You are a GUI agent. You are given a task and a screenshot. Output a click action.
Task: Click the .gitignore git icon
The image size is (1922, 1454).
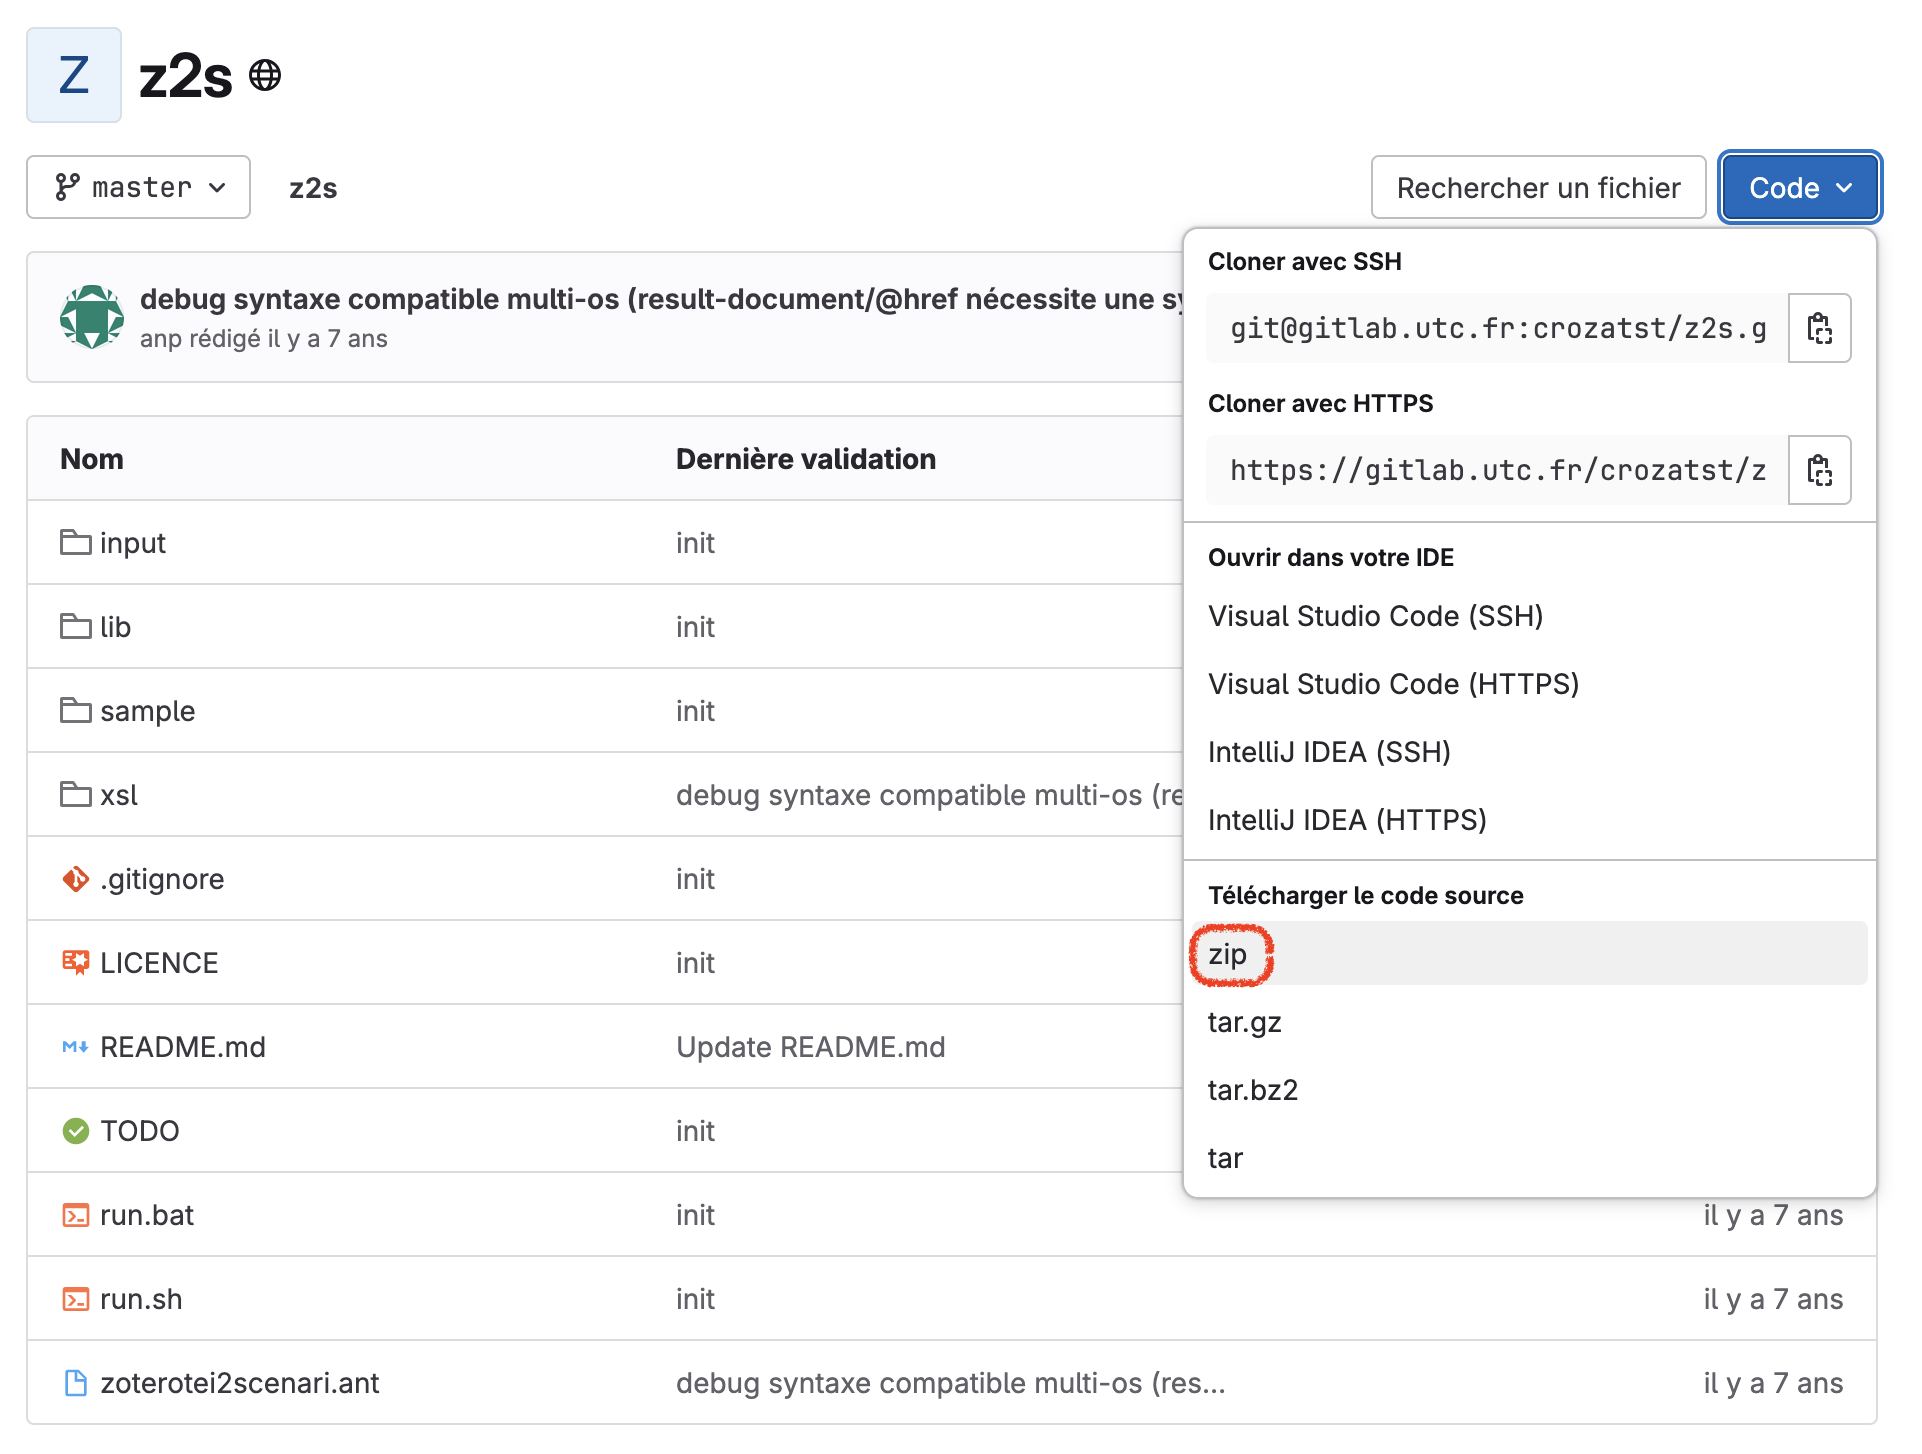point(75,879)
